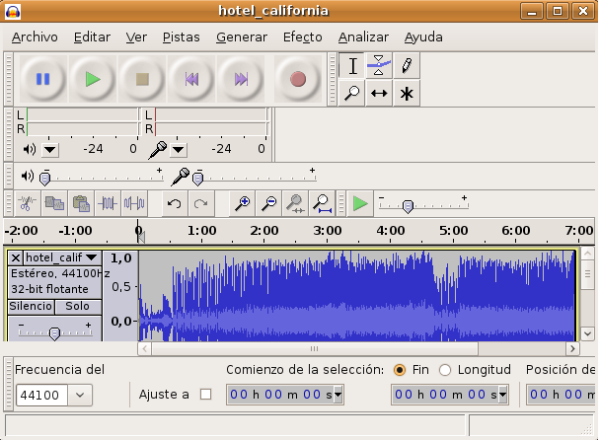600x440 pixels.
Task: Select the Envelope tool
Action: pyautogui.click(x=379, y=66)
